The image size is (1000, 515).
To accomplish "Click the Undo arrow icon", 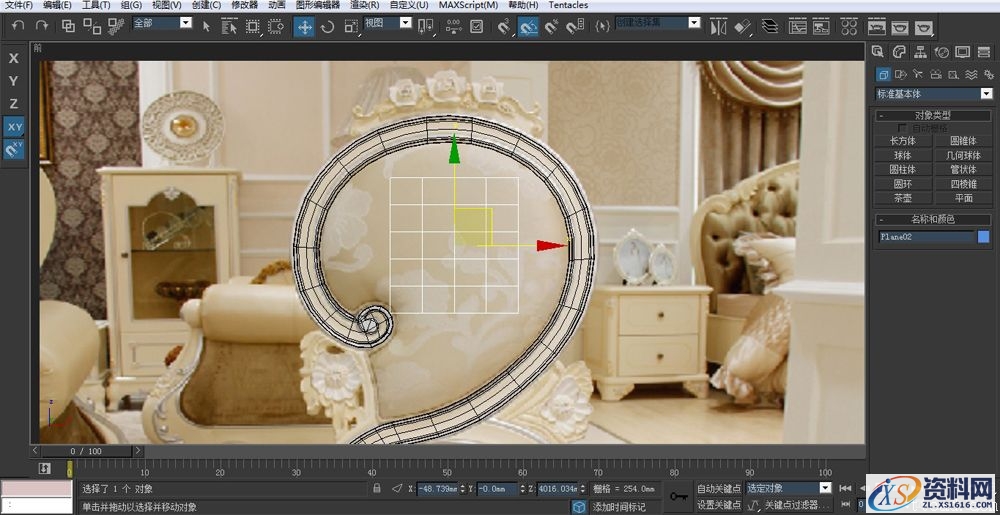I will coord(18,26).
